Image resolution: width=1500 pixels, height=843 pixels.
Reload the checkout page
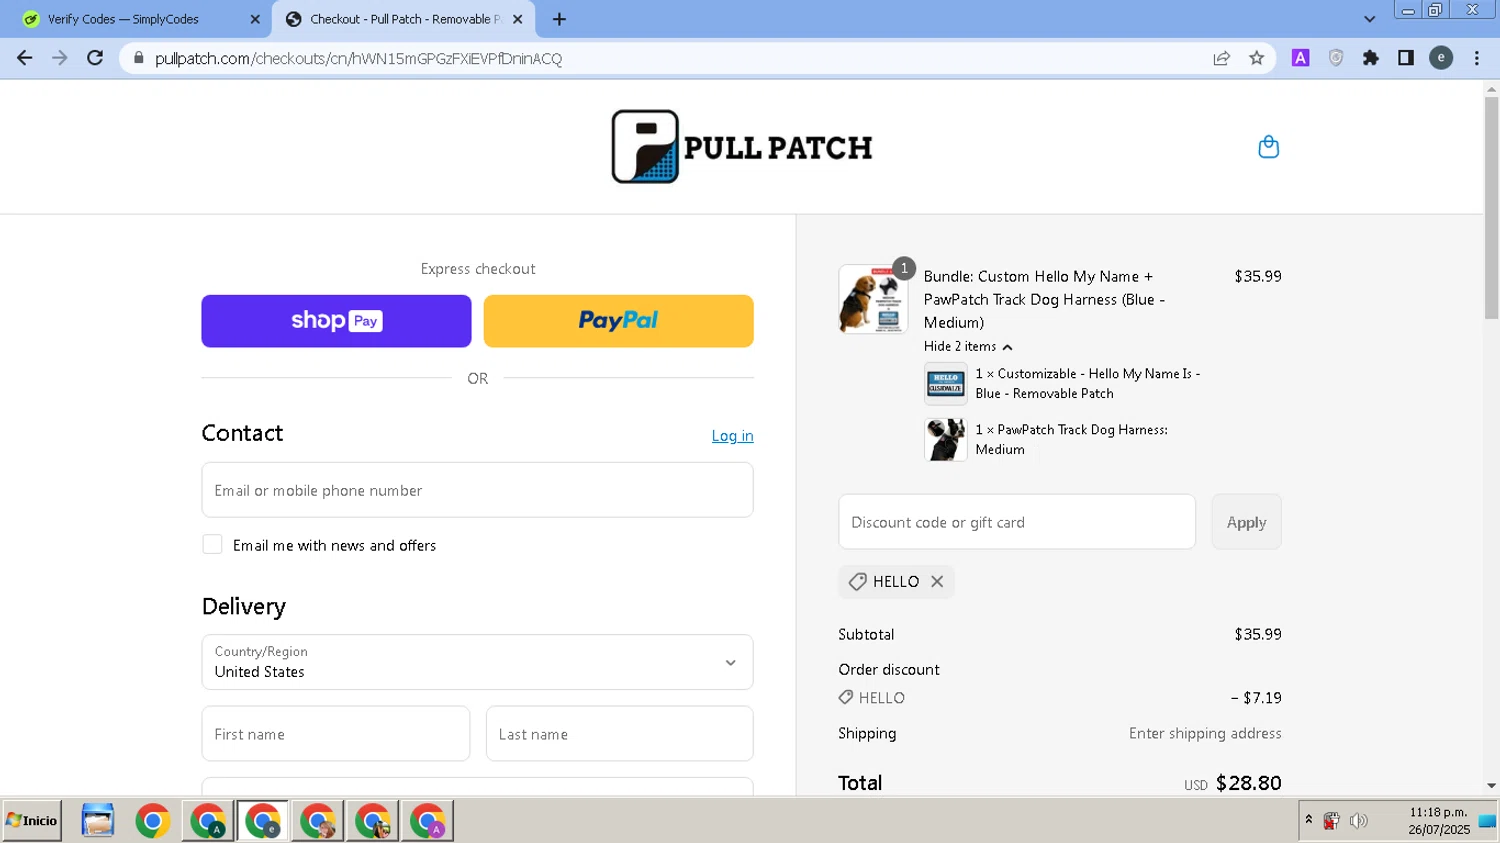click(95, 58)
